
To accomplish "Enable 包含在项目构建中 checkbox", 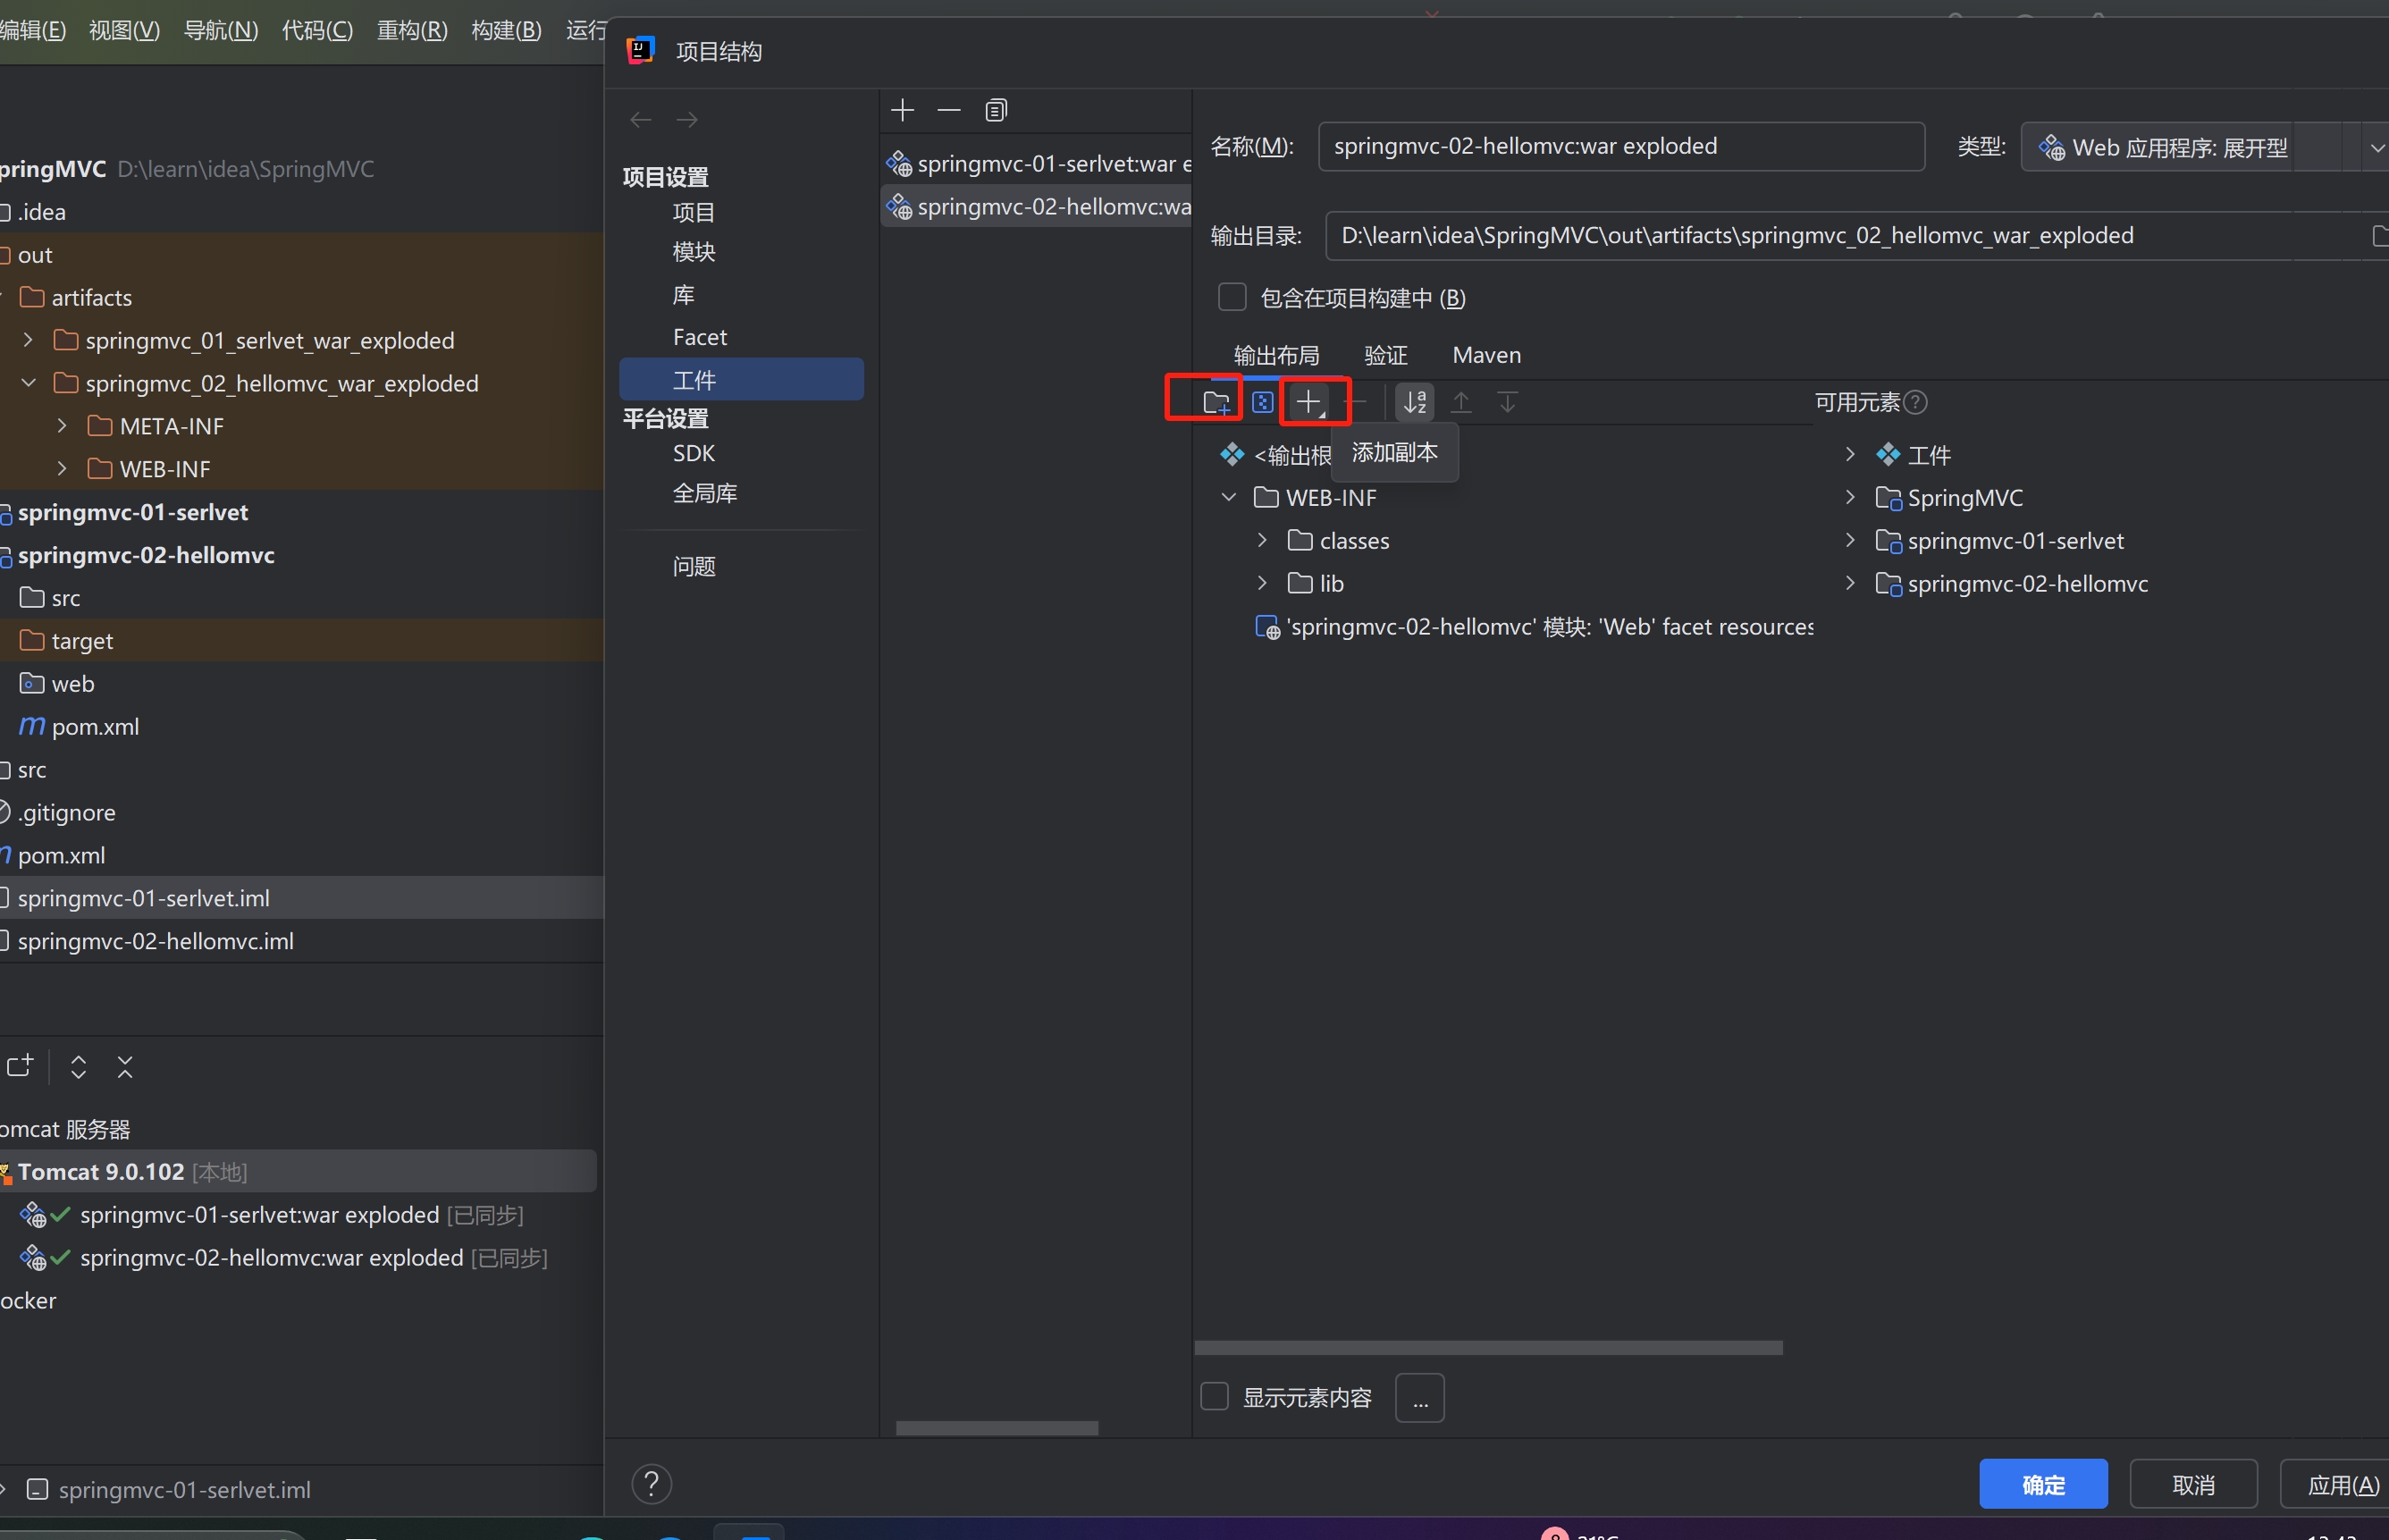I will click(x=1231, y=298).
